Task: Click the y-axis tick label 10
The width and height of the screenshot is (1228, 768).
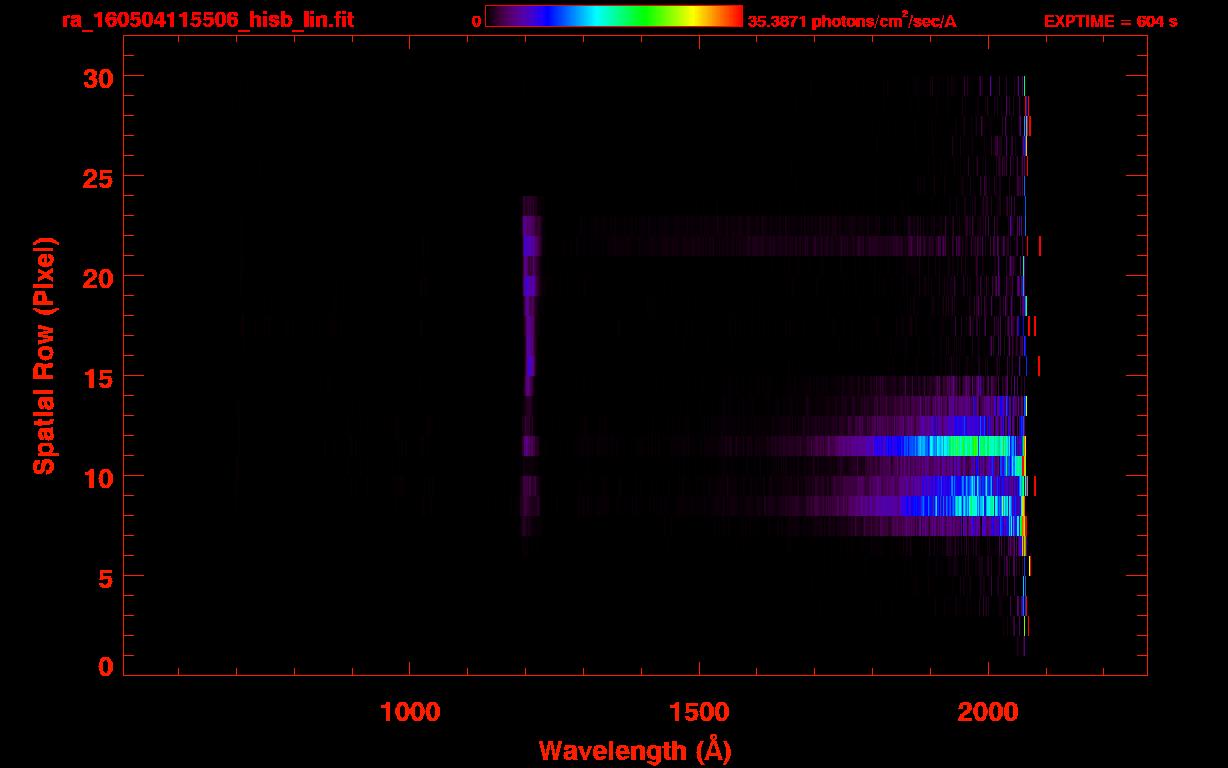Action: click(x=99, y=477)
